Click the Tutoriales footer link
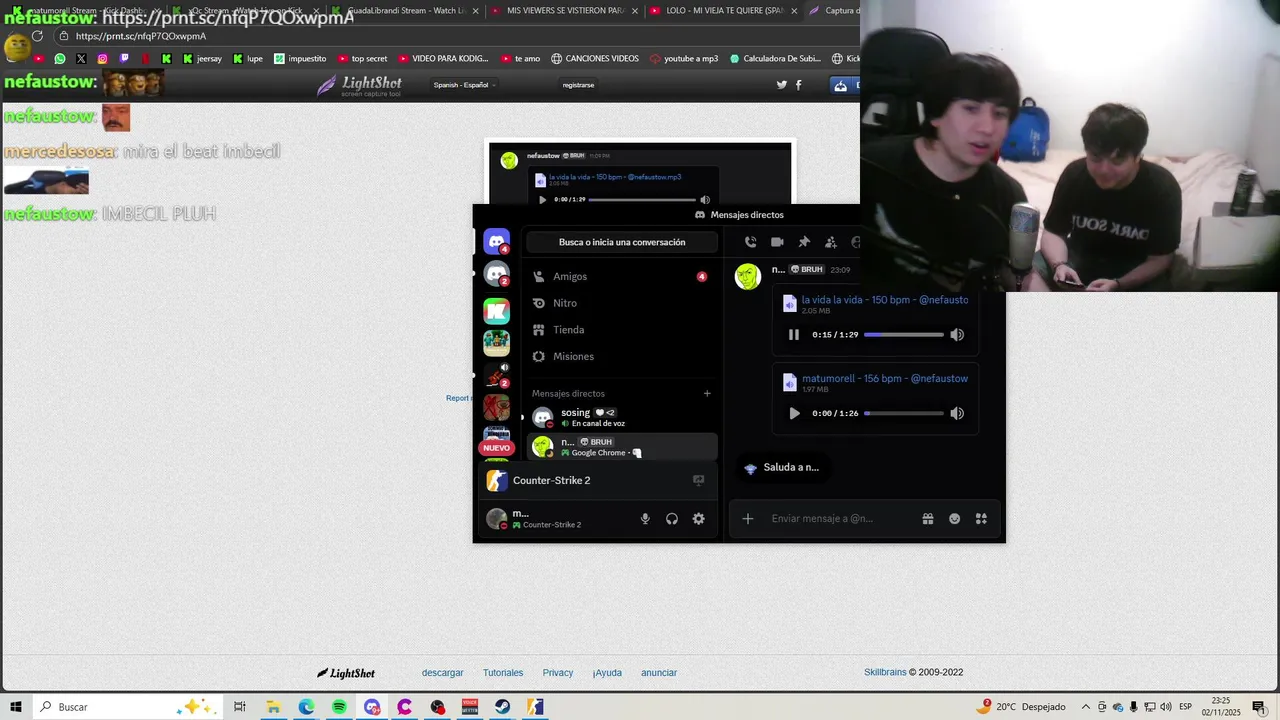 click(x=503, y=673)
